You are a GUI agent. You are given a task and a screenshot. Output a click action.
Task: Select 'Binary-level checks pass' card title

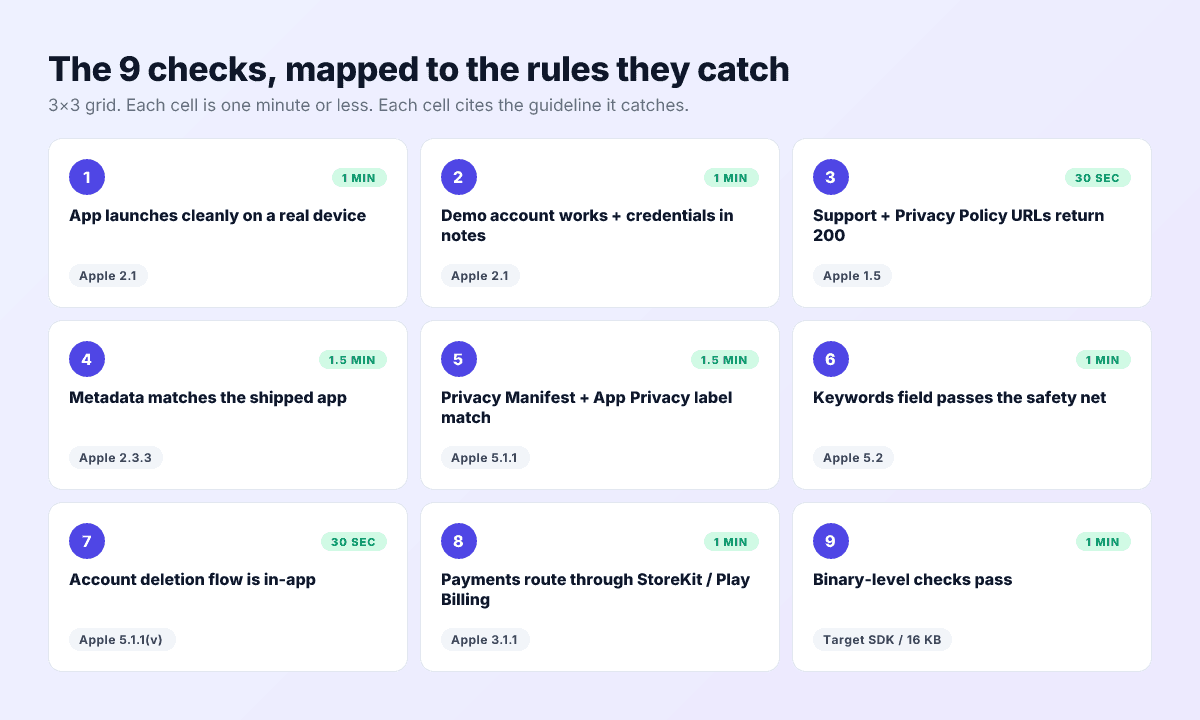pyautogui.click(x=912, y=580)
